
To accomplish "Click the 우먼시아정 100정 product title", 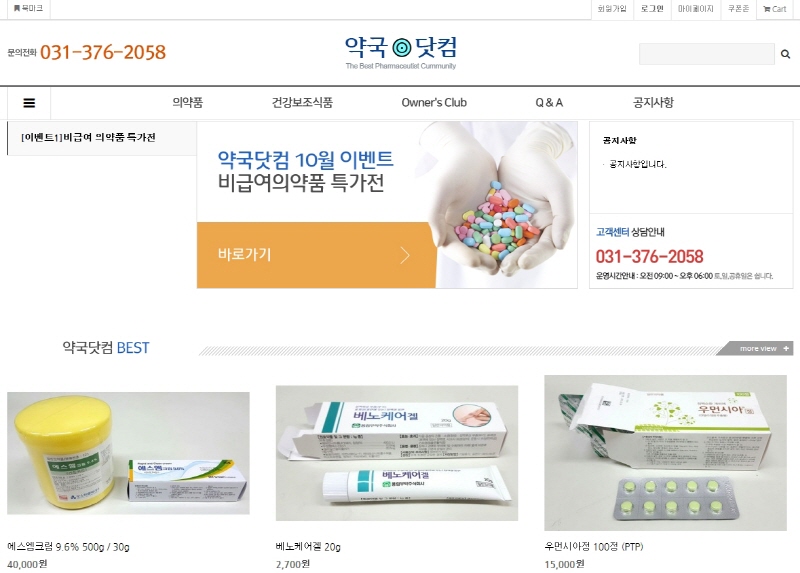I will point(594,546).
